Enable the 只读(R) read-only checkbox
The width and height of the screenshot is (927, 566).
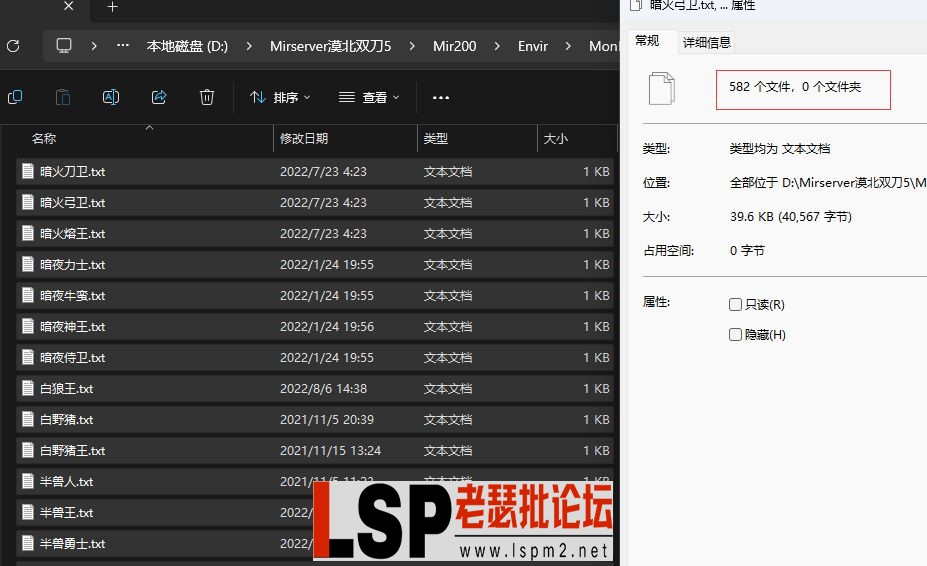coord(735,305)
